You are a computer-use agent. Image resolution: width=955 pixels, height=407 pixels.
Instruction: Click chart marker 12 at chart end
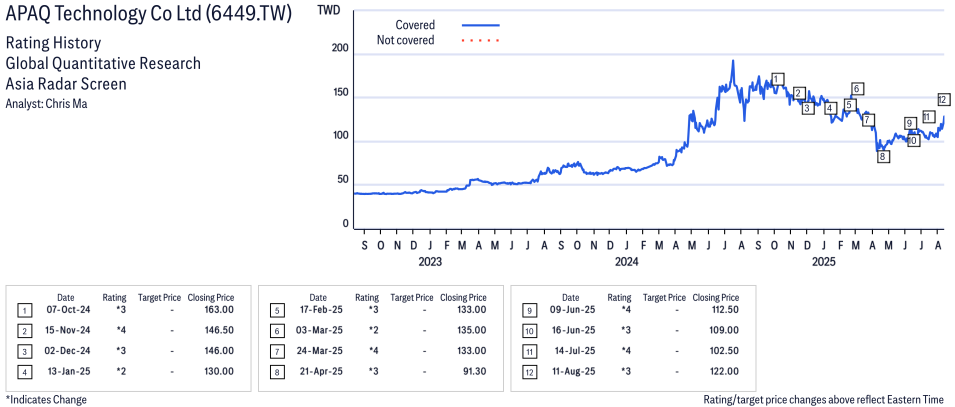click(943, 99)
